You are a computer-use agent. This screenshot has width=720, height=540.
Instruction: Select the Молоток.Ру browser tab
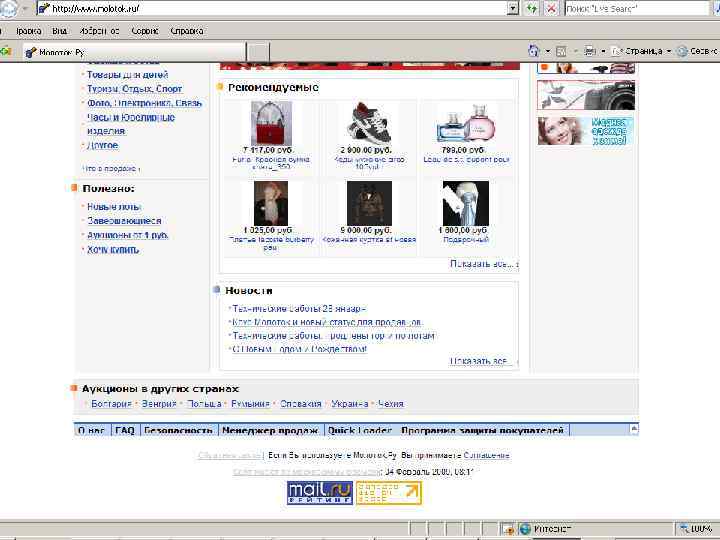coord(134,52)
